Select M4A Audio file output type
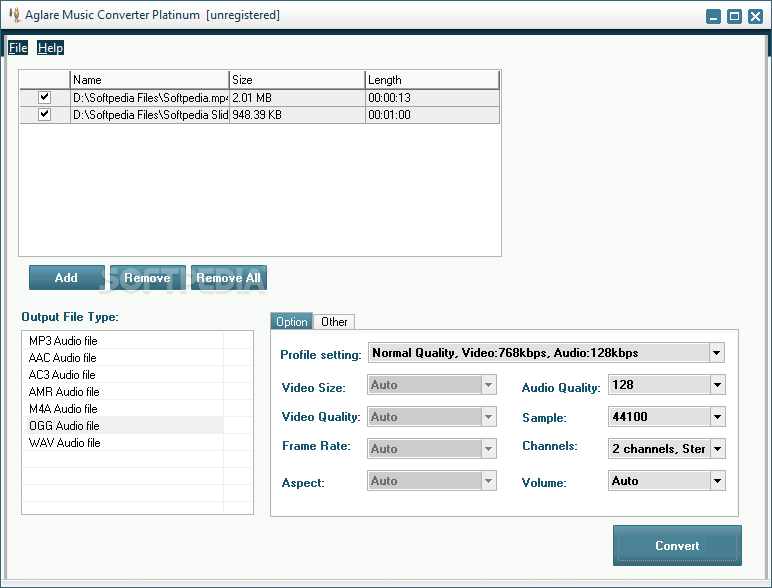This screenshot has width=772, height=588. (123, 408)
